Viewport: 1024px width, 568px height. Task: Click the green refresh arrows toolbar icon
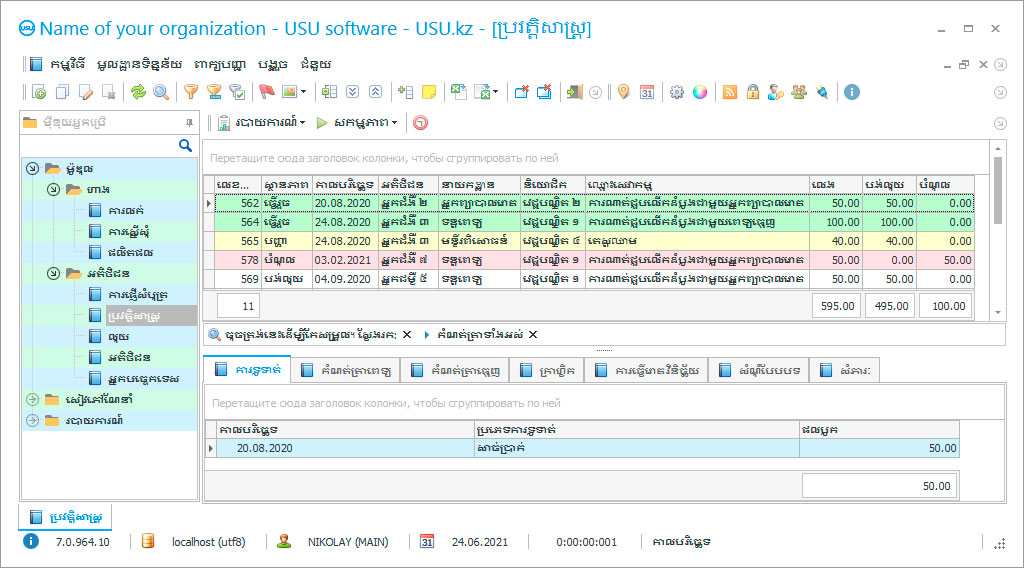(138, 92)
